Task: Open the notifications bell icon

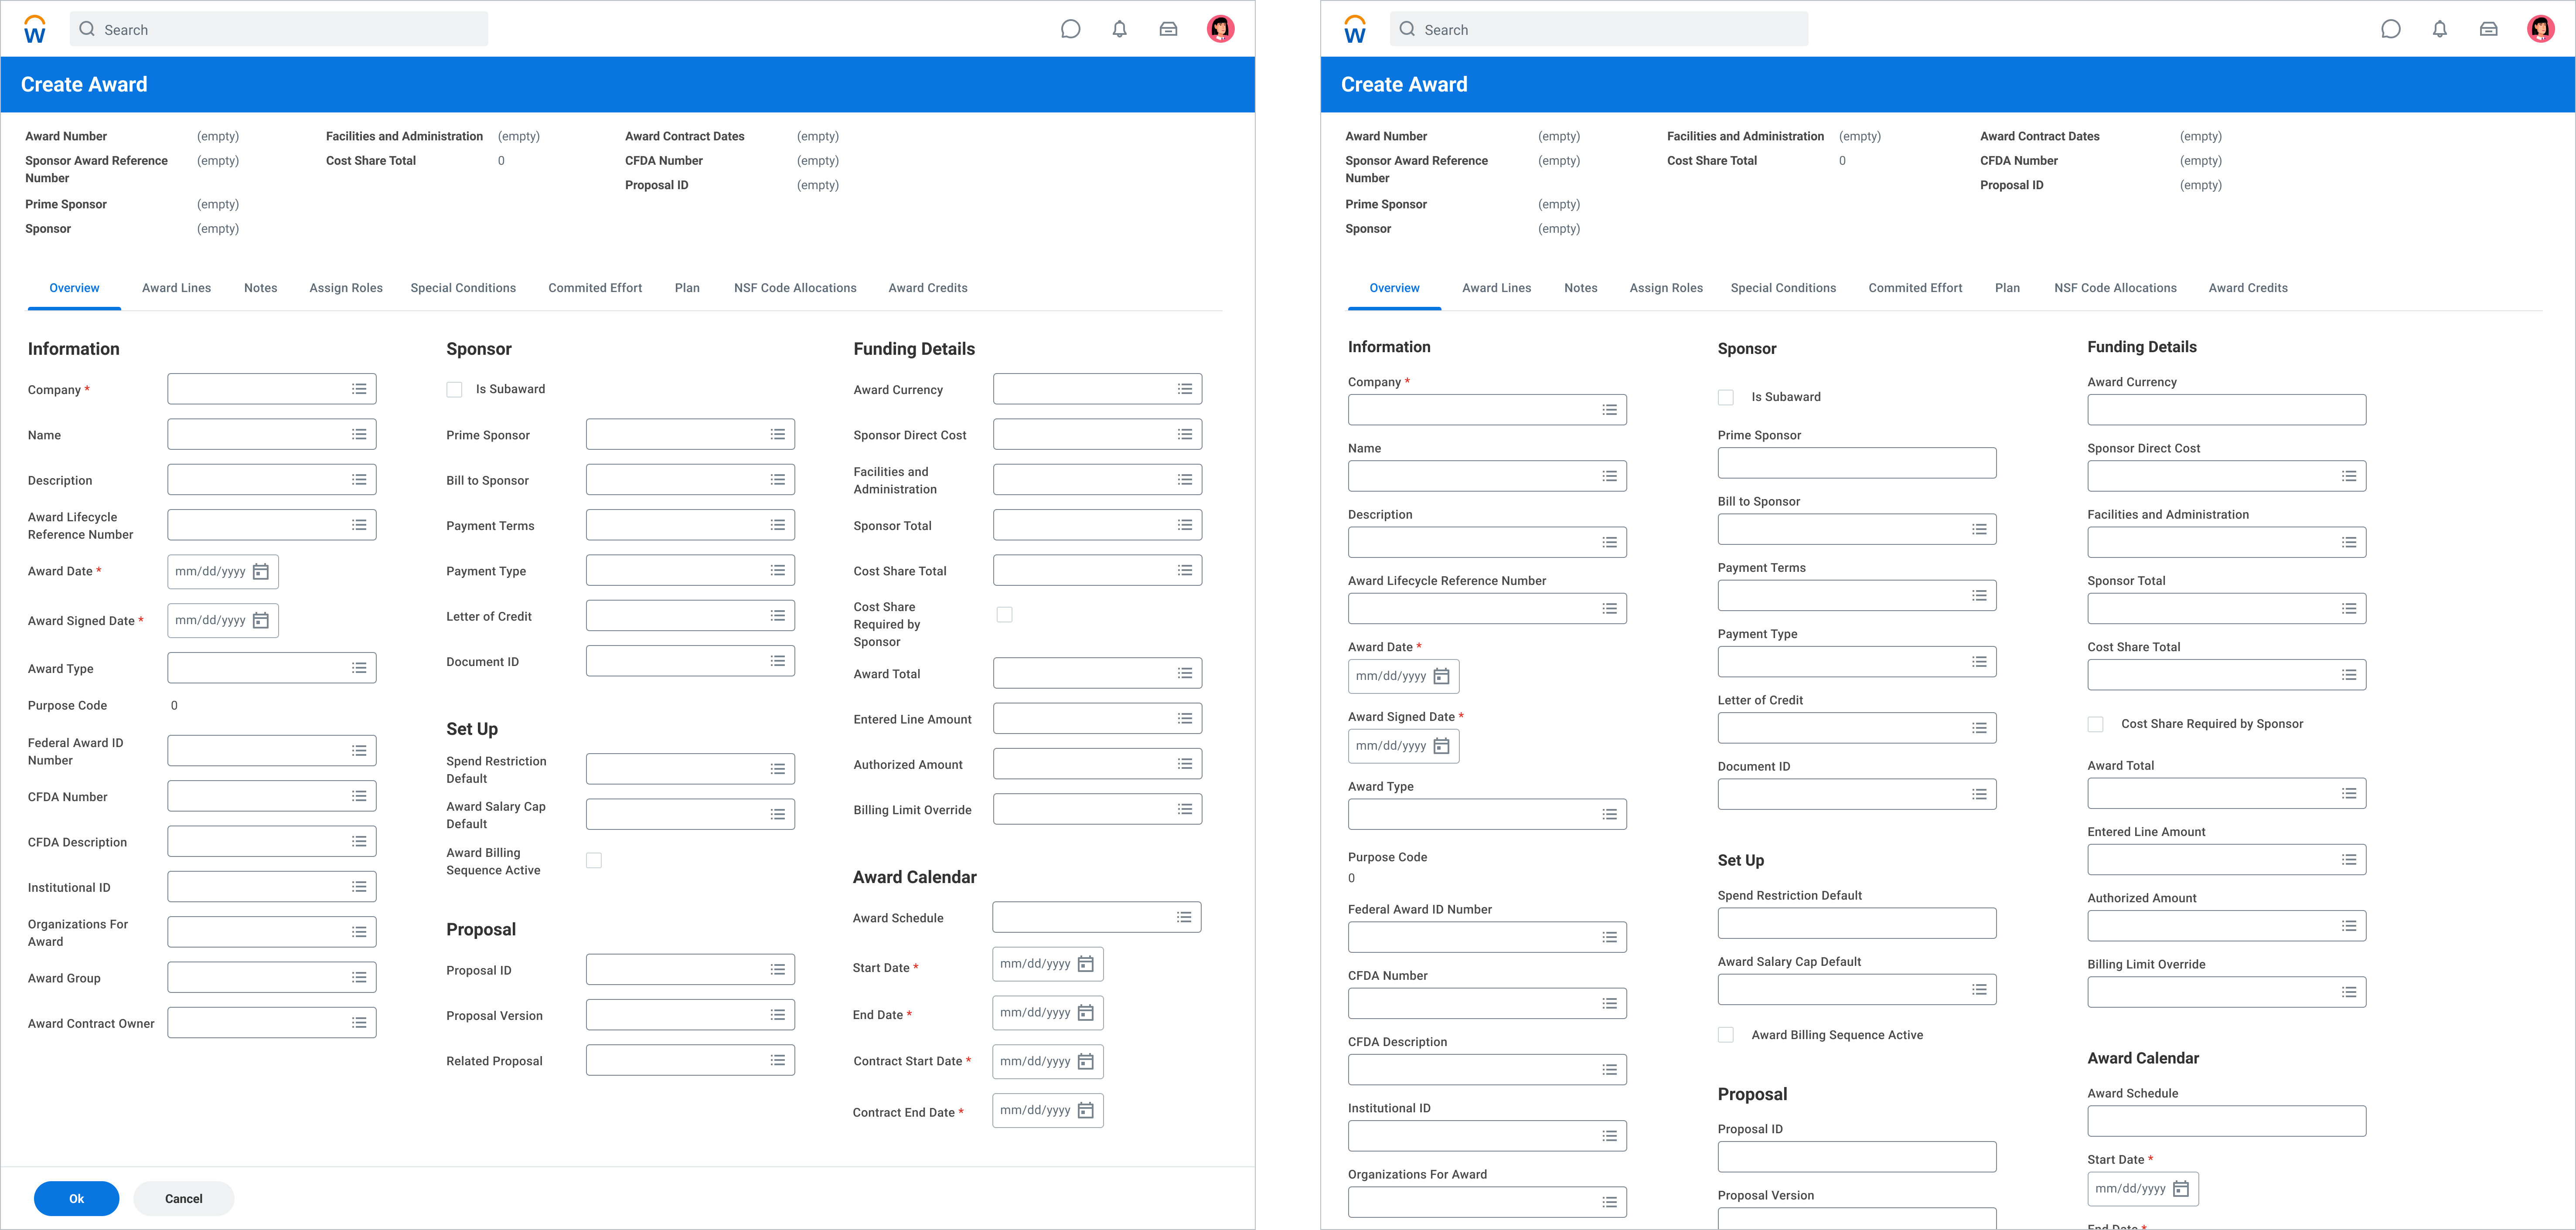Action: point(1119,29)
